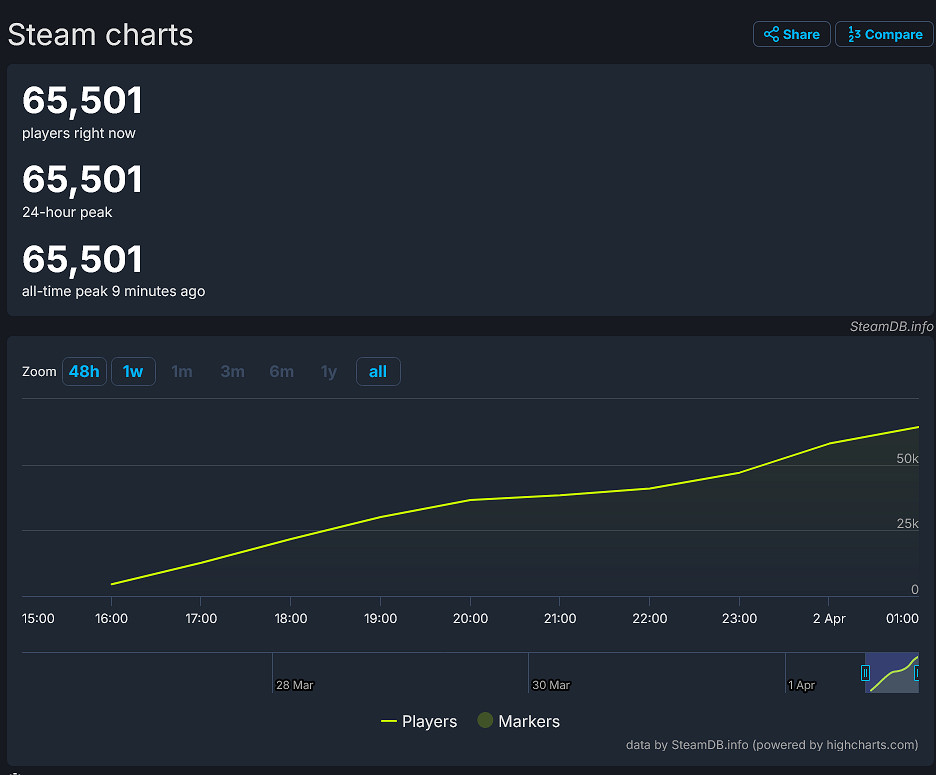This screenshot has height=775, width=936.
Task: Click the 28 Mar label on the navigator timeline
Action: tap(294, 685)
